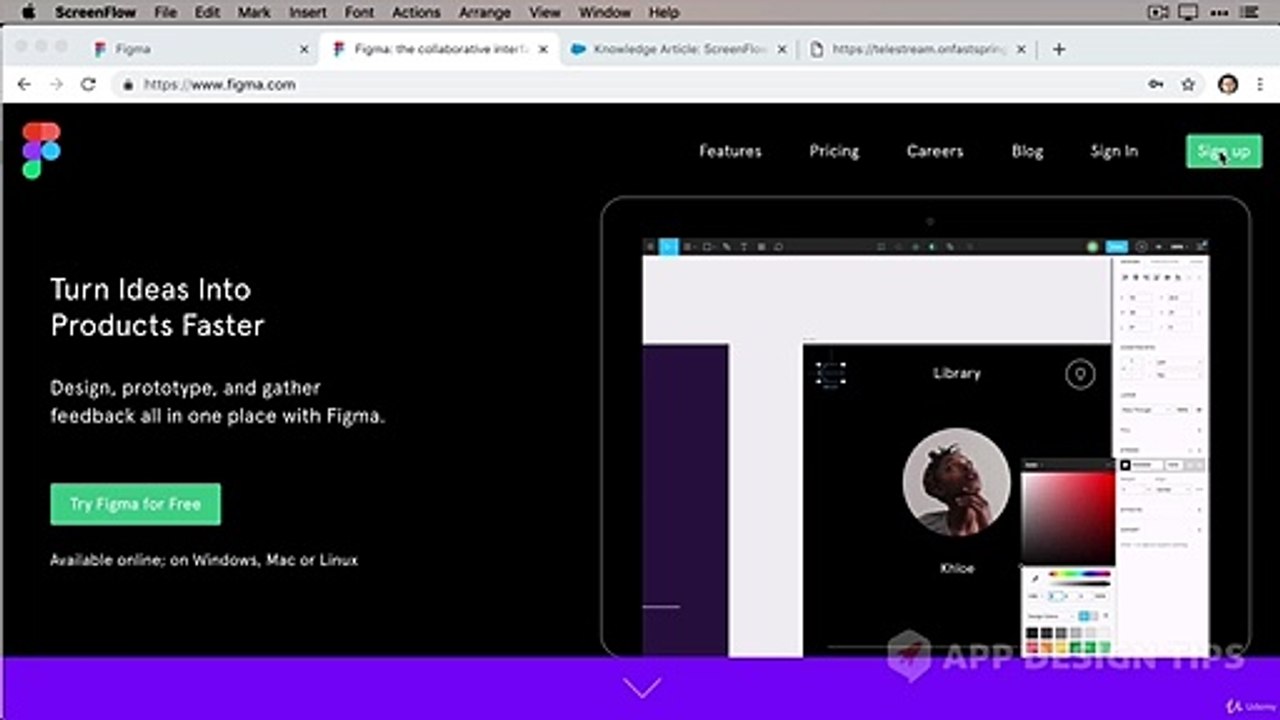Go to the Pricing page

(x=834, y=151)
